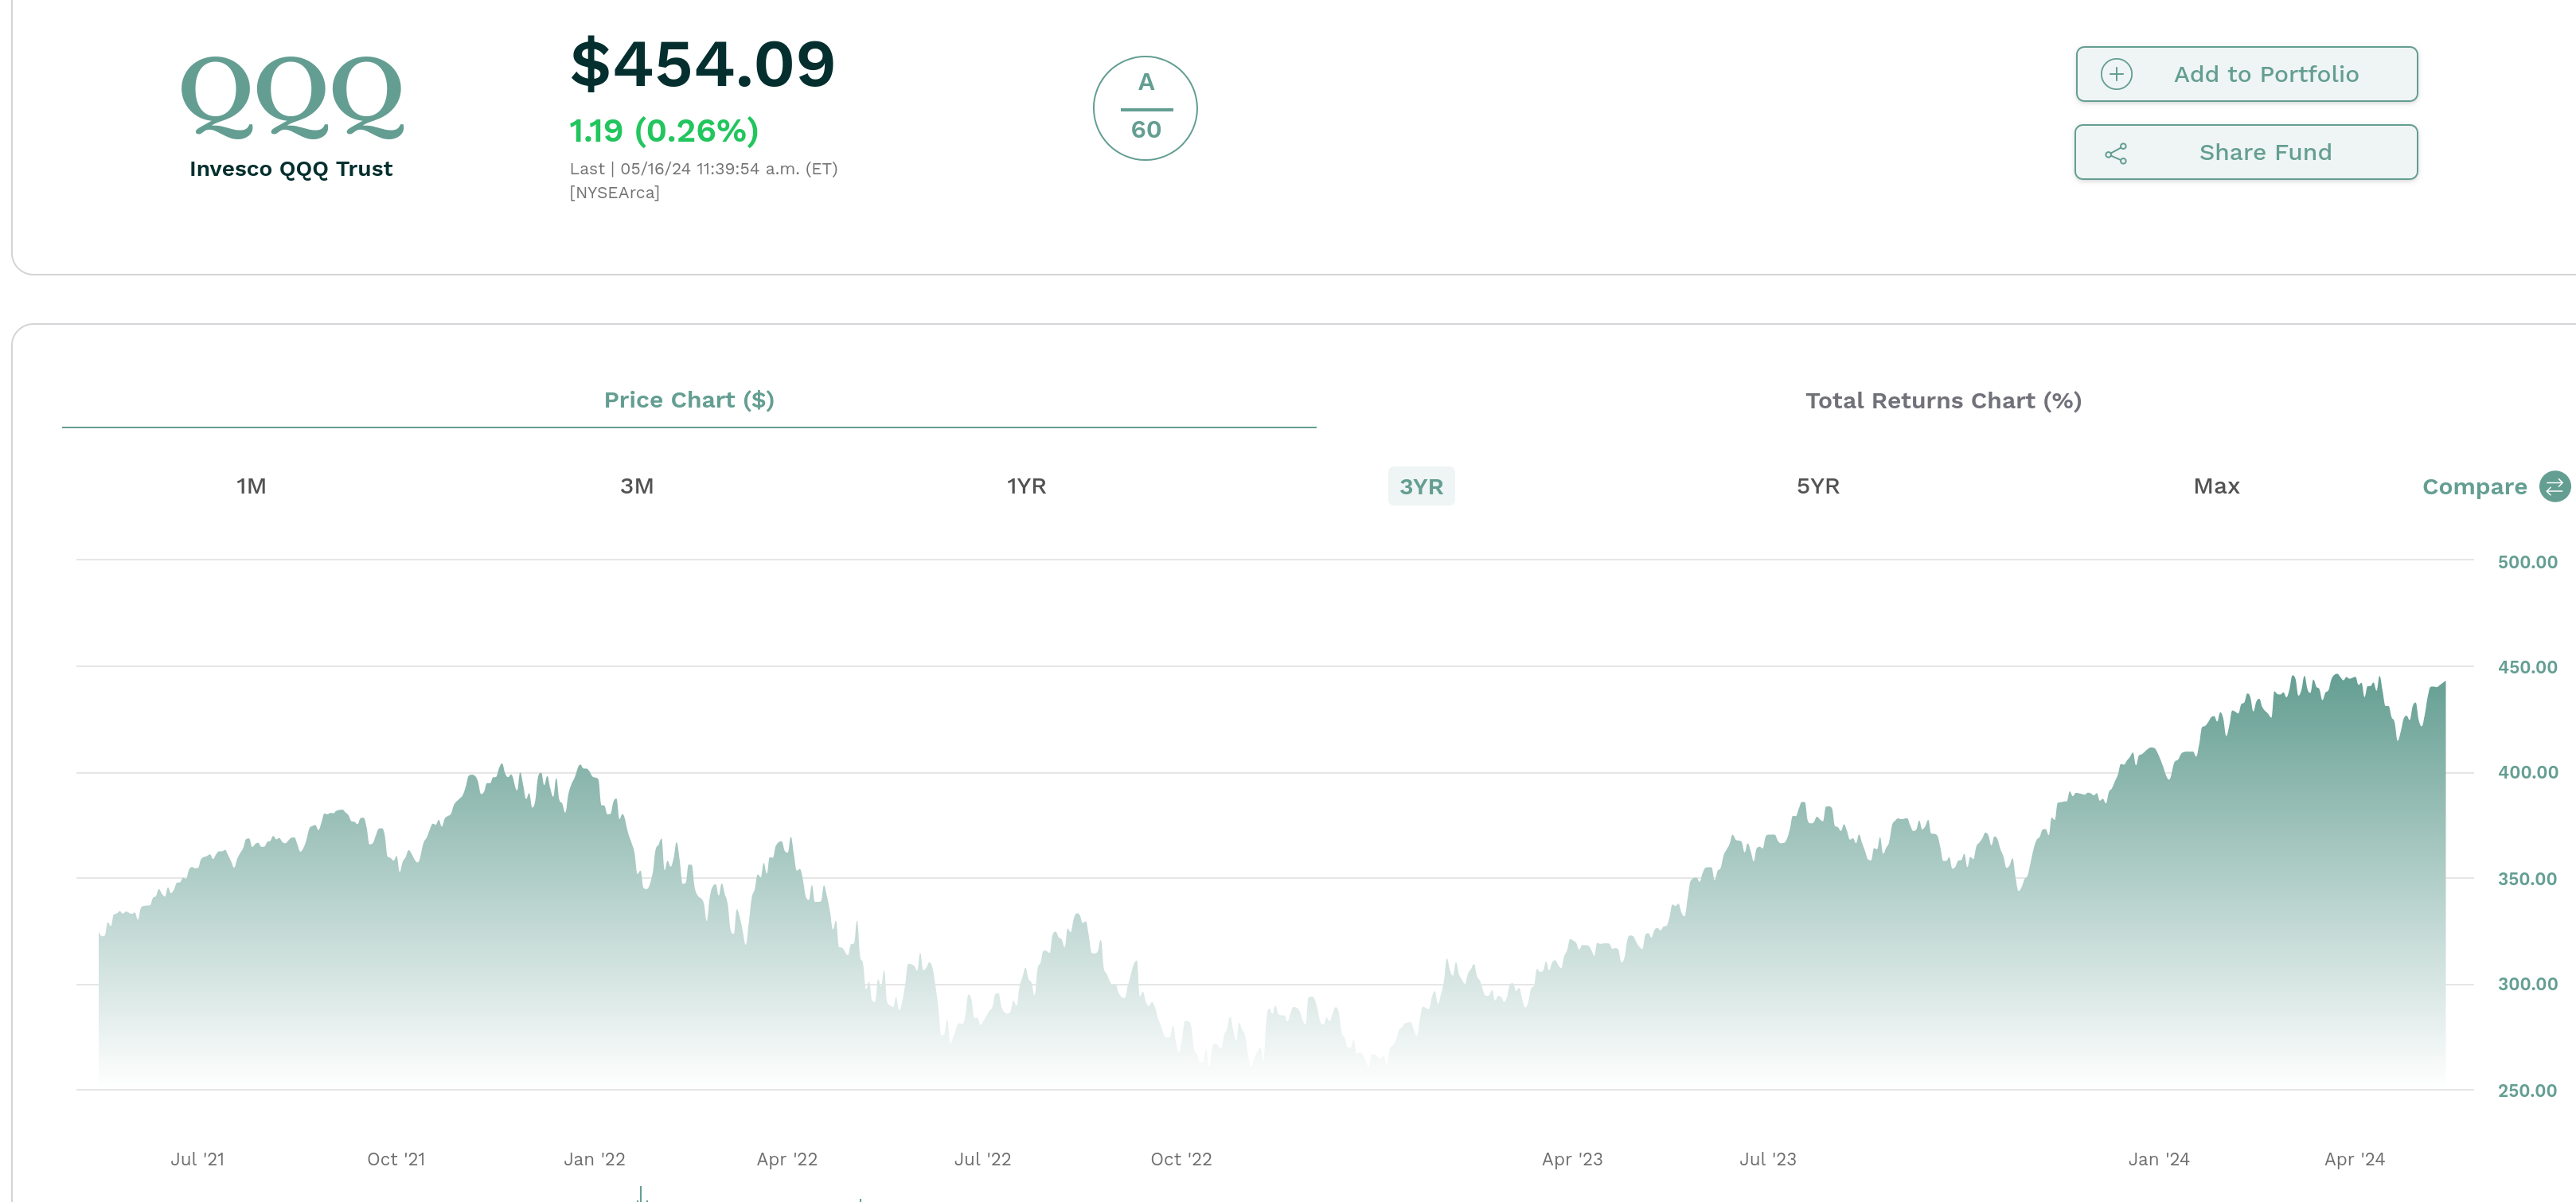Click the Oct '21 x-axis label

point(396,1159)
